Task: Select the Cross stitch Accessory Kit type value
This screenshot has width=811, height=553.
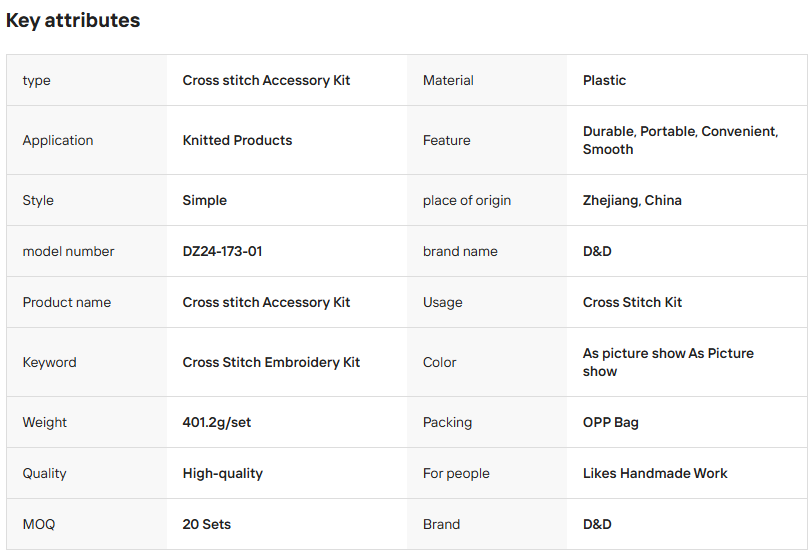Action: [x=266, y=80]
